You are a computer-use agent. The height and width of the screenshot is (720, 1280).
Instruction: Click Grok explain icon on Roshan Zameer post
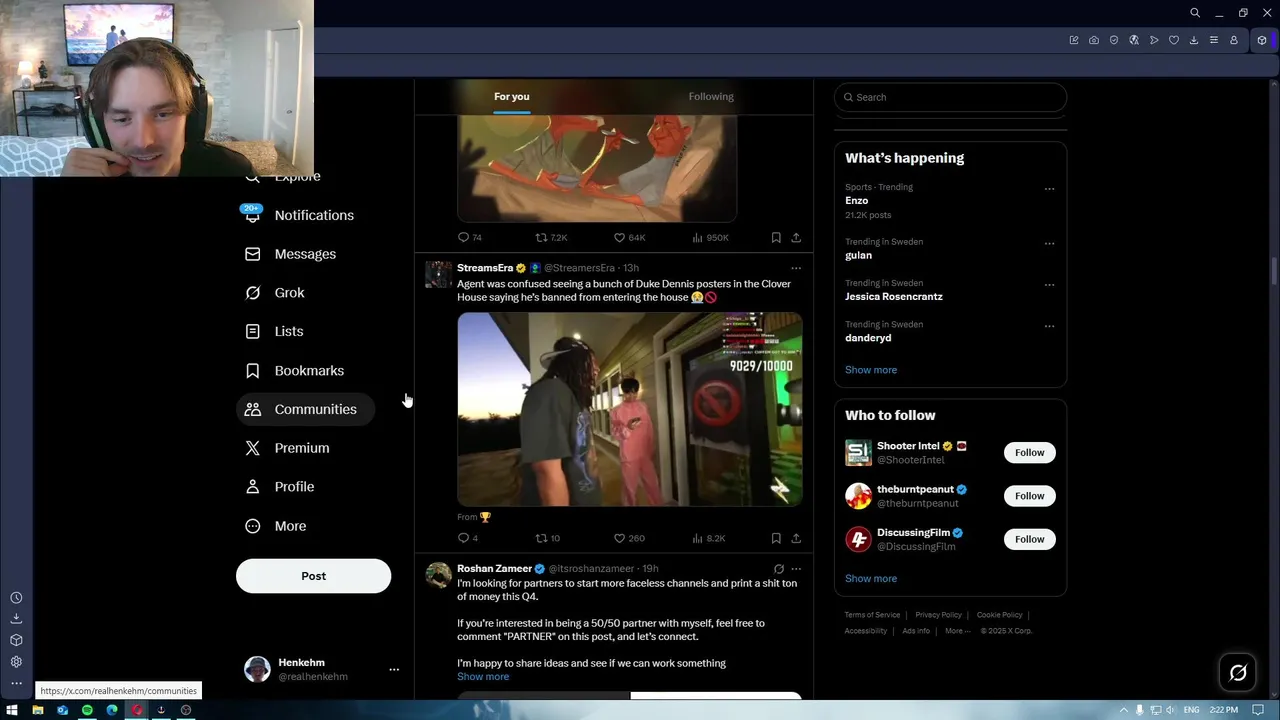[779, 569]
